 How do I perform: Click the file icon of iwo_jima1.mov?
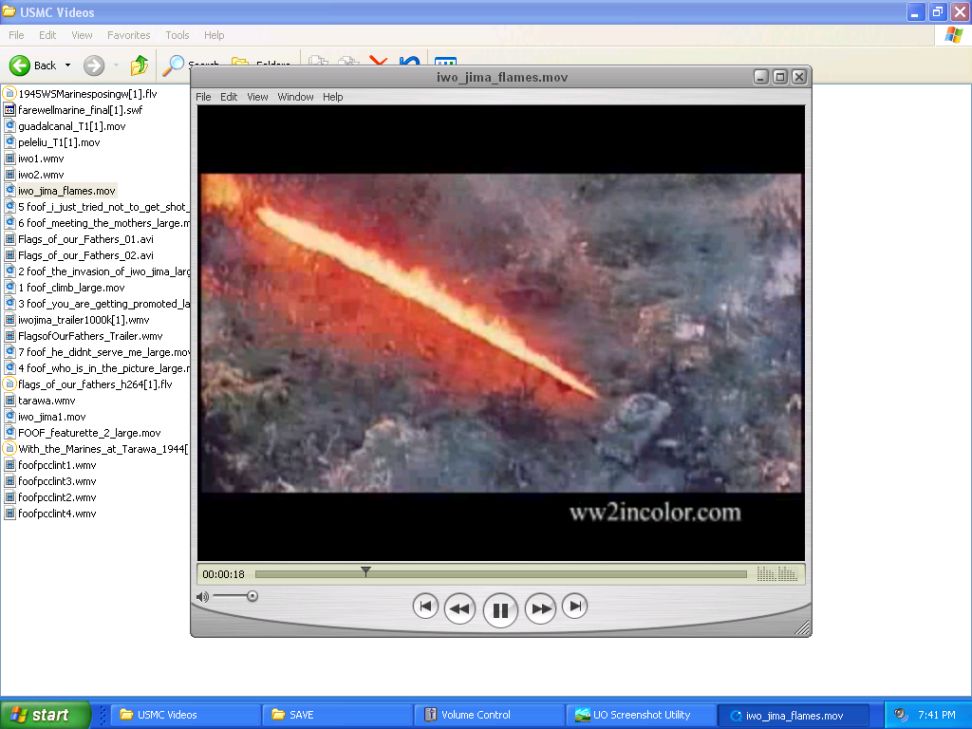coord(9,417)
